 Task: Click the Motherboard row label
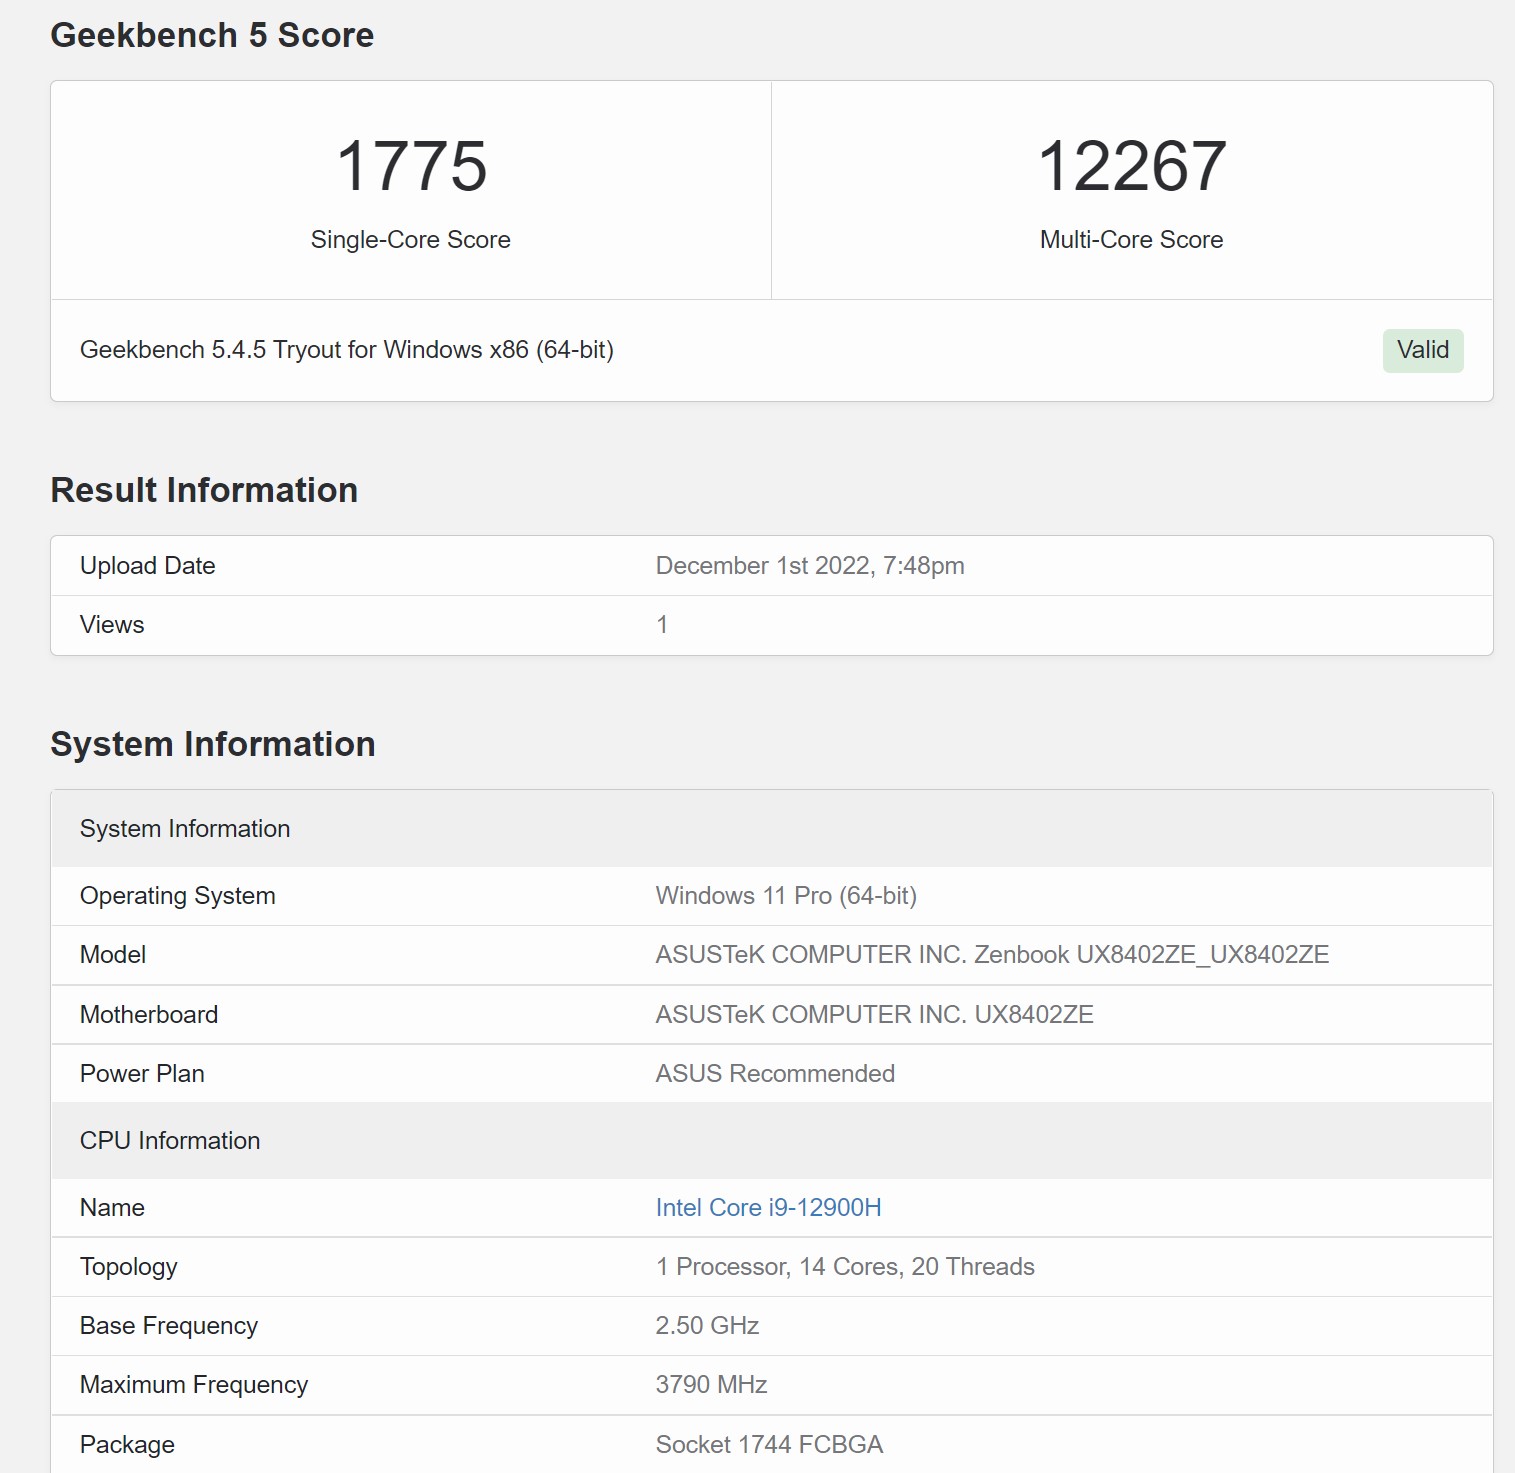pyautogui.click(x=149, y=1015)
